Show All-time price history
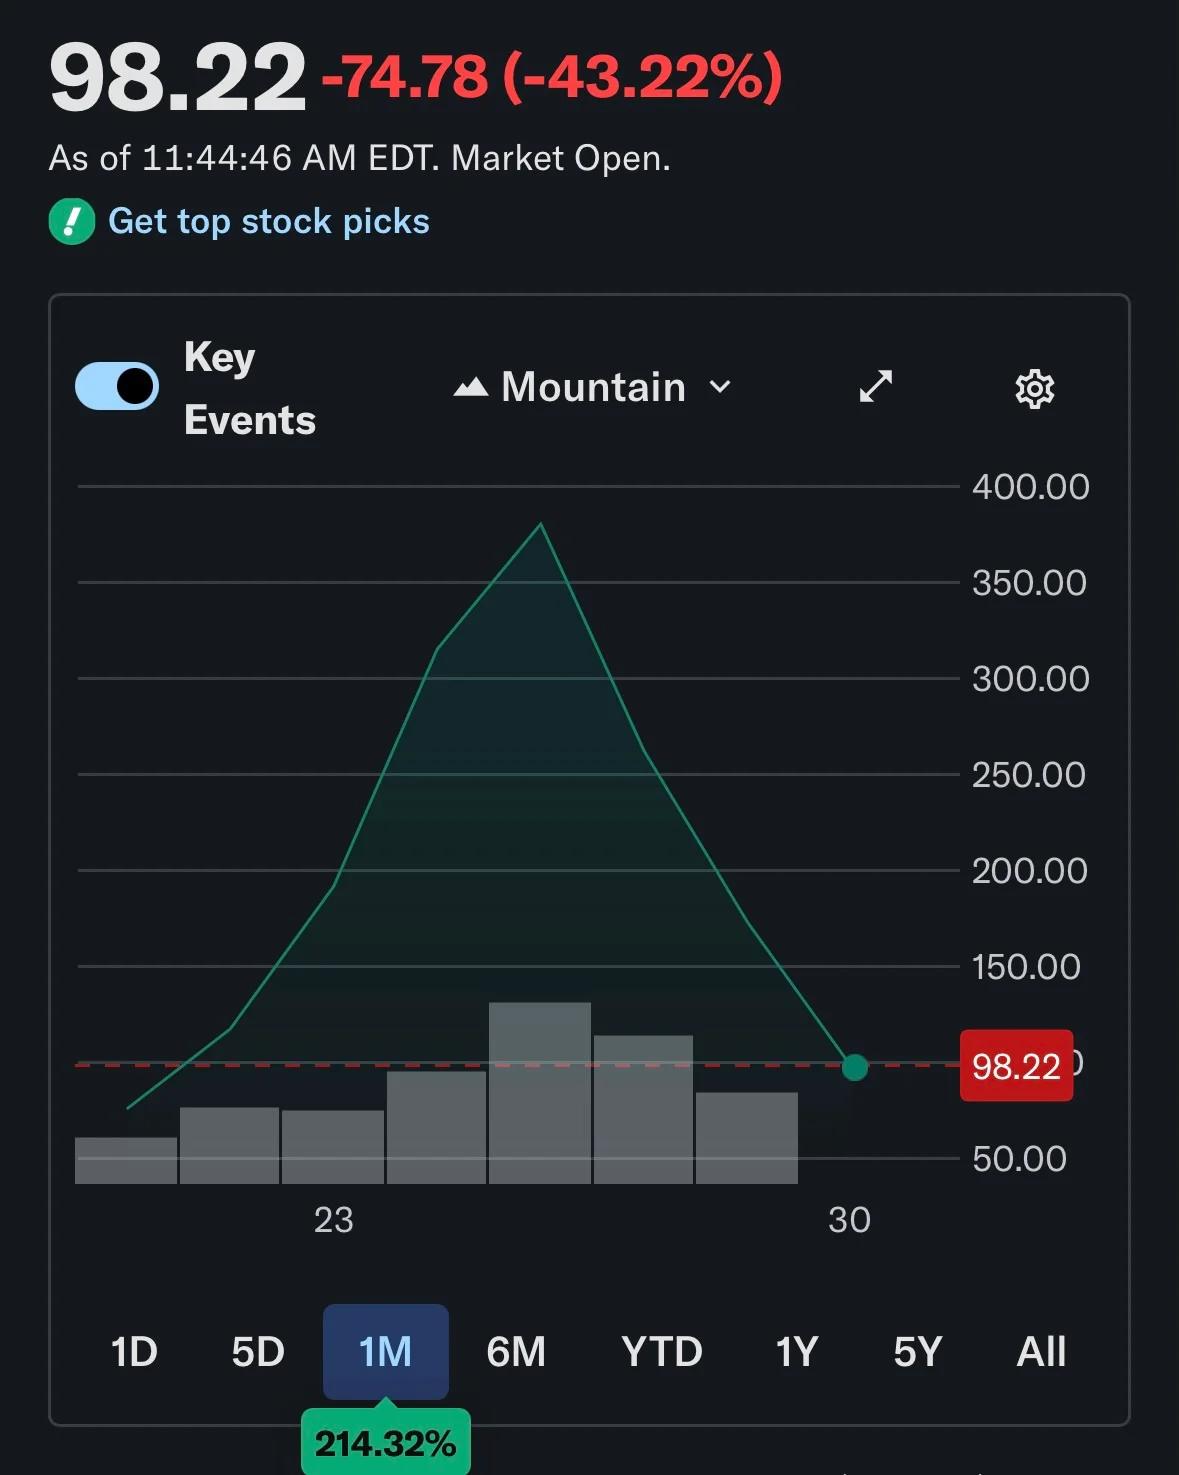The image size is (1179, 1475). point(1041,1352)
